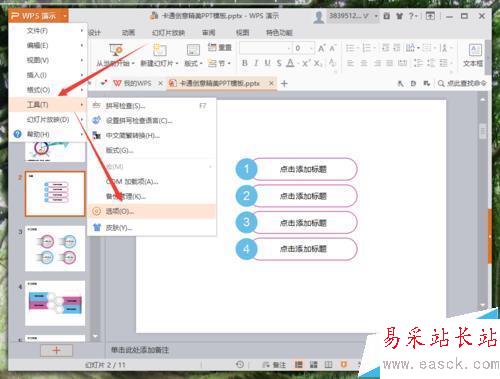500x379 pixels.
Task: Start slideshow from current slide icon
Action: (x=116, y=50)
